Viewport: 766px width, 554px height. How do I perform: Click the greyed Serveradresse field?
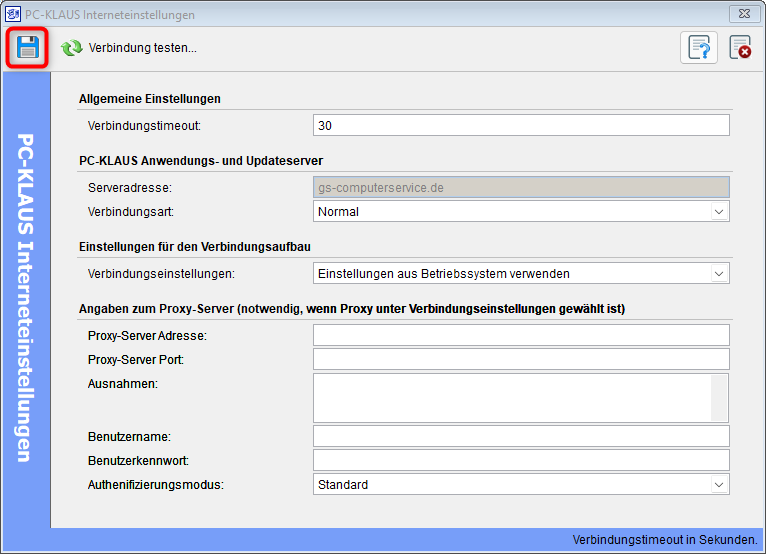pos(521,188)
